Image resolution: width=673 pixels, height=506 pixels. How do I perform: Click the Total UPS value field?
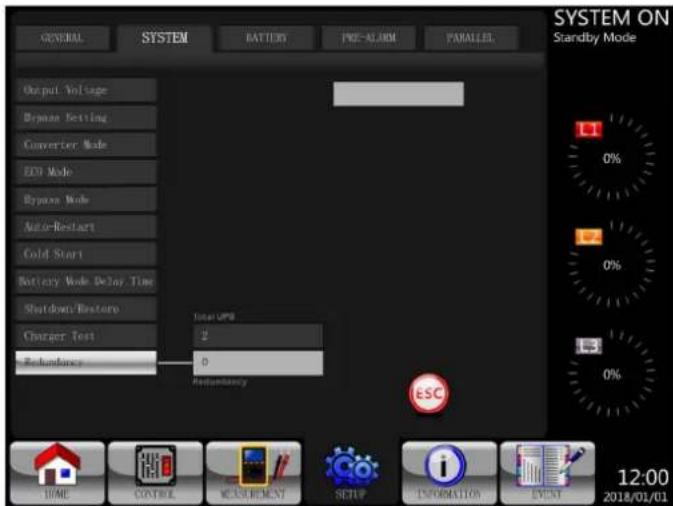click(x=258, y=336)
